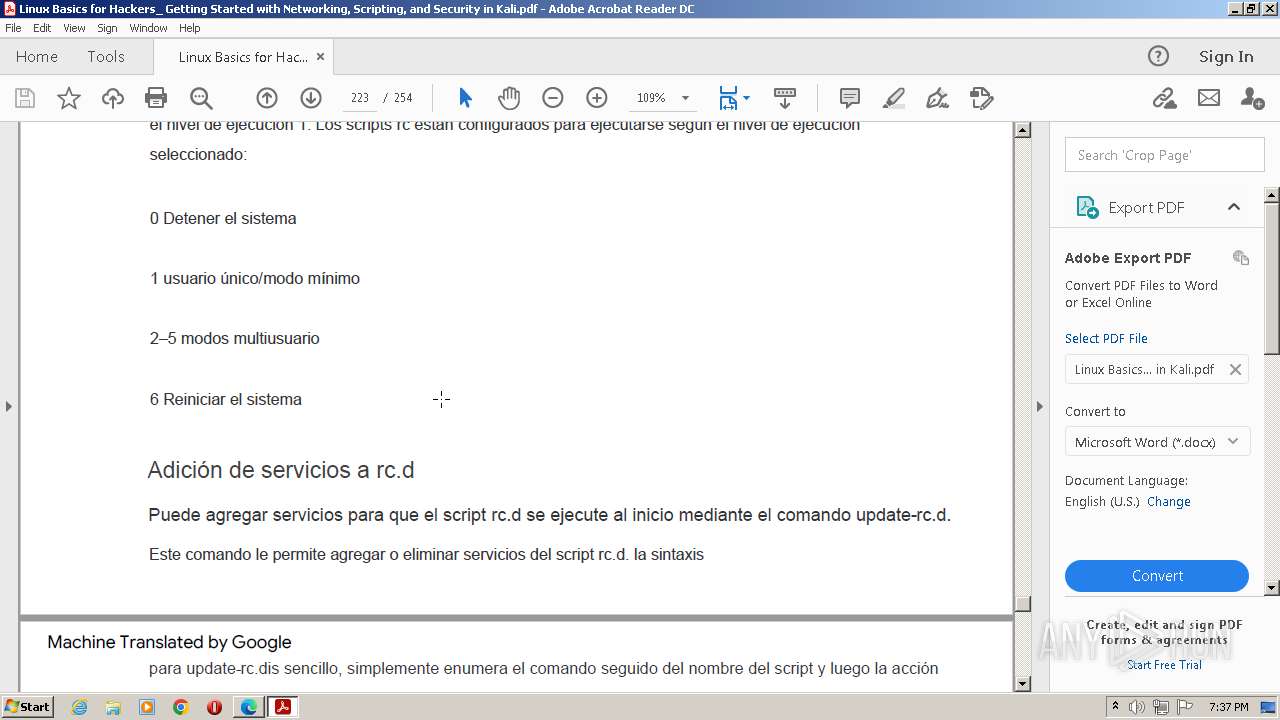
Task: Click the Sign In link
Action: pyautogui.click(x=1226, y=56)
